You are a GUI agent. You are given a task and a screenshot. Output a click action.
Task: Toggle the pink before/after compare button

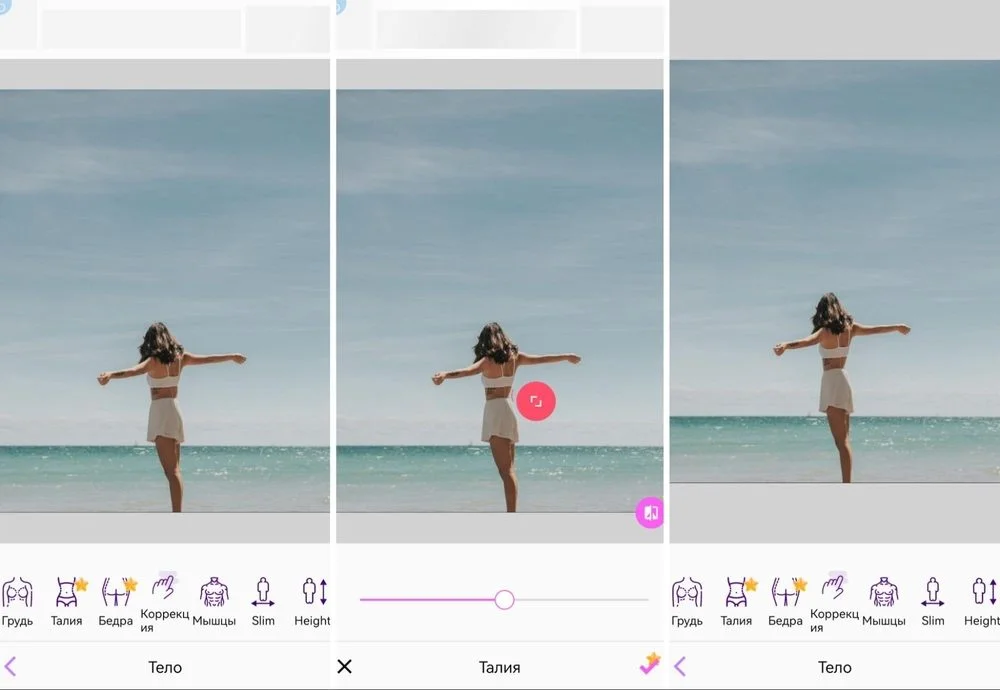(x=650, y=513)
